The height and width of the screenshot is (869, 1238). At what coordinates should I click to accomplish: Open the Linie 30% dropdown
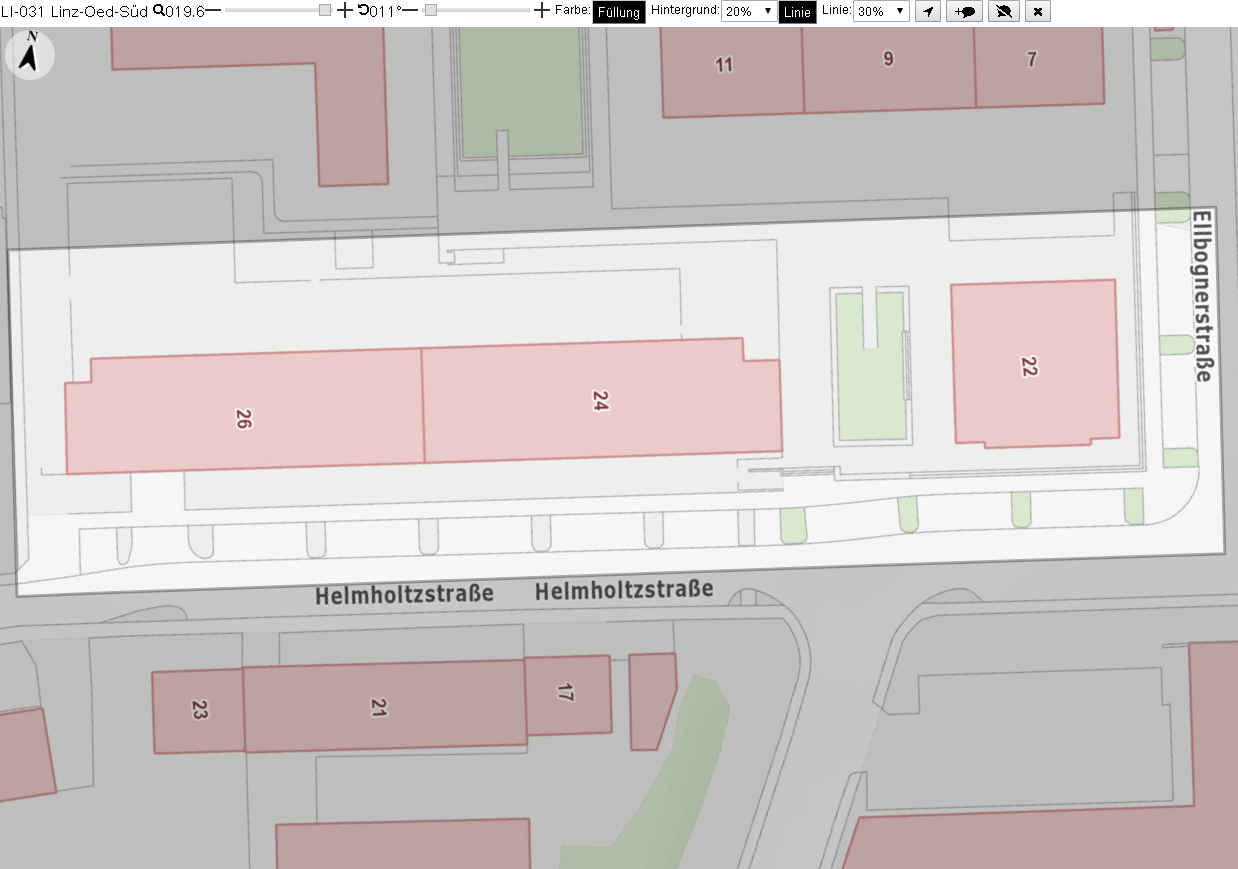(881, 12)
